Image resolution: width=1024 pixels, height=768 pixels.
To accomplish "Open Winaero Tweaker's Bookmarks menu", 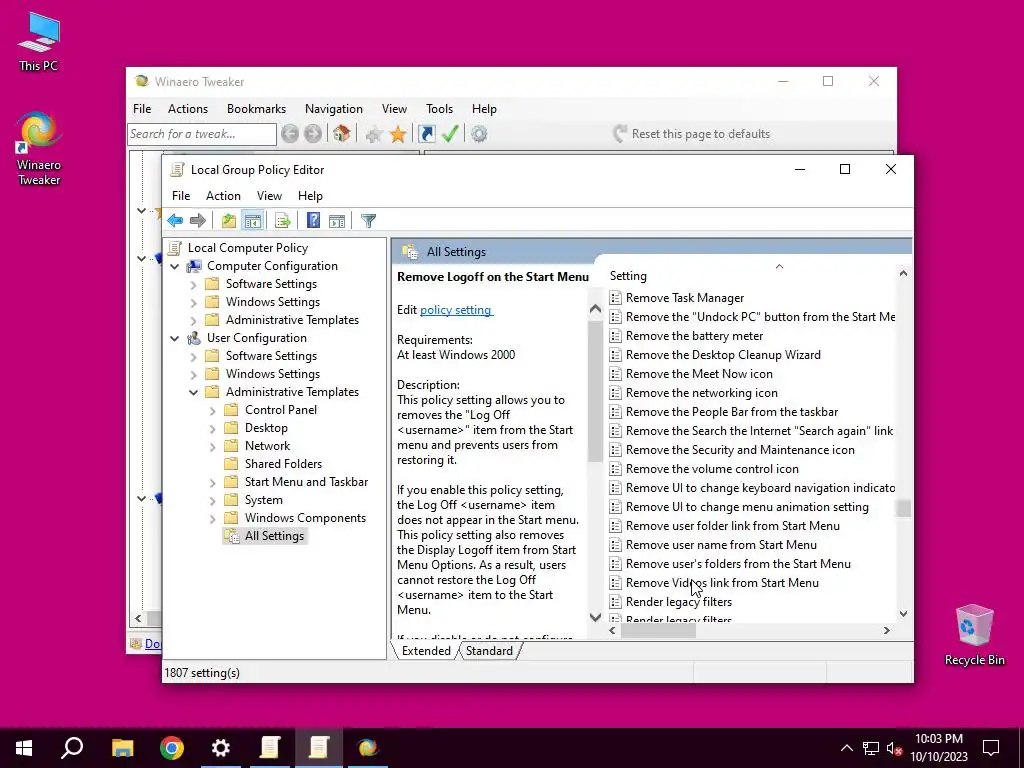I will [x=256, y=109].
